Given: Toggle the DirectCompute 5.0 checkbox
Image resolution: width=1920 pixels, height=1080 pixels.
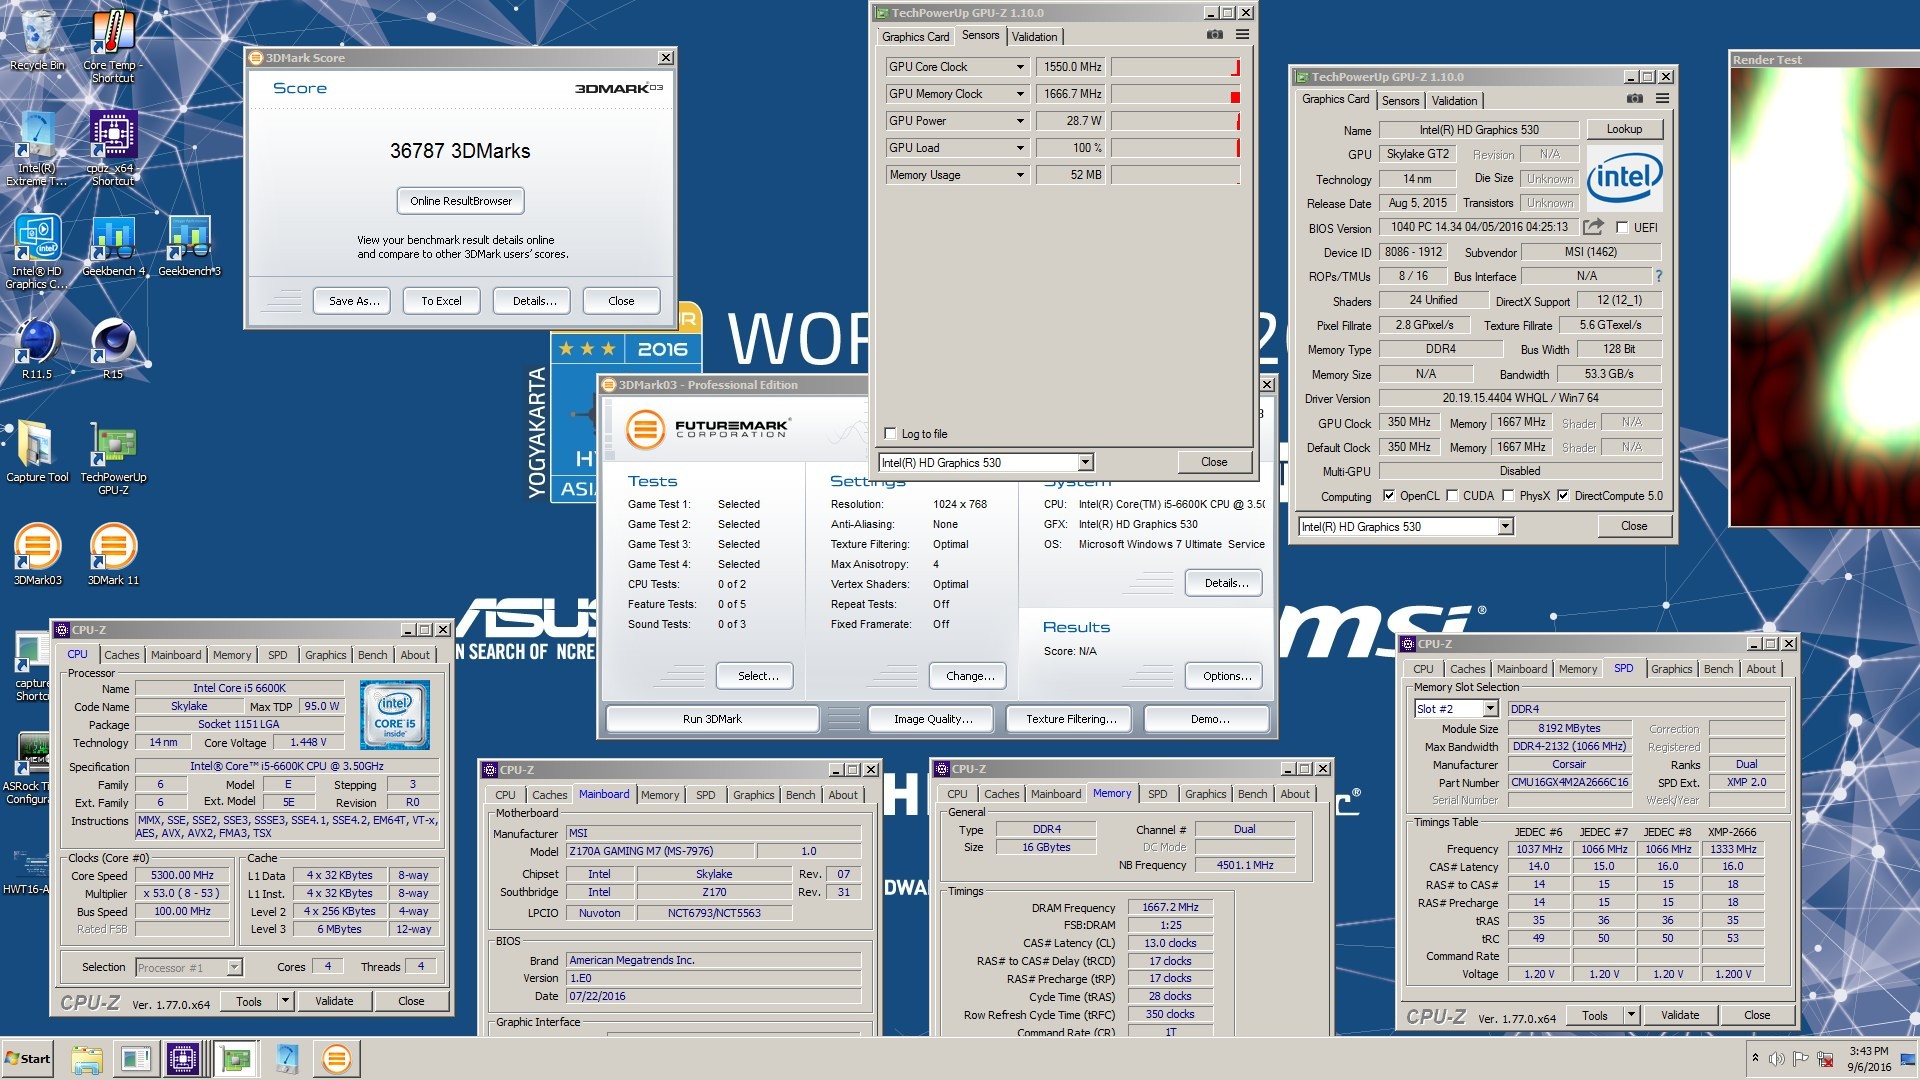Looking at the screenshot, I should 1563,496.
